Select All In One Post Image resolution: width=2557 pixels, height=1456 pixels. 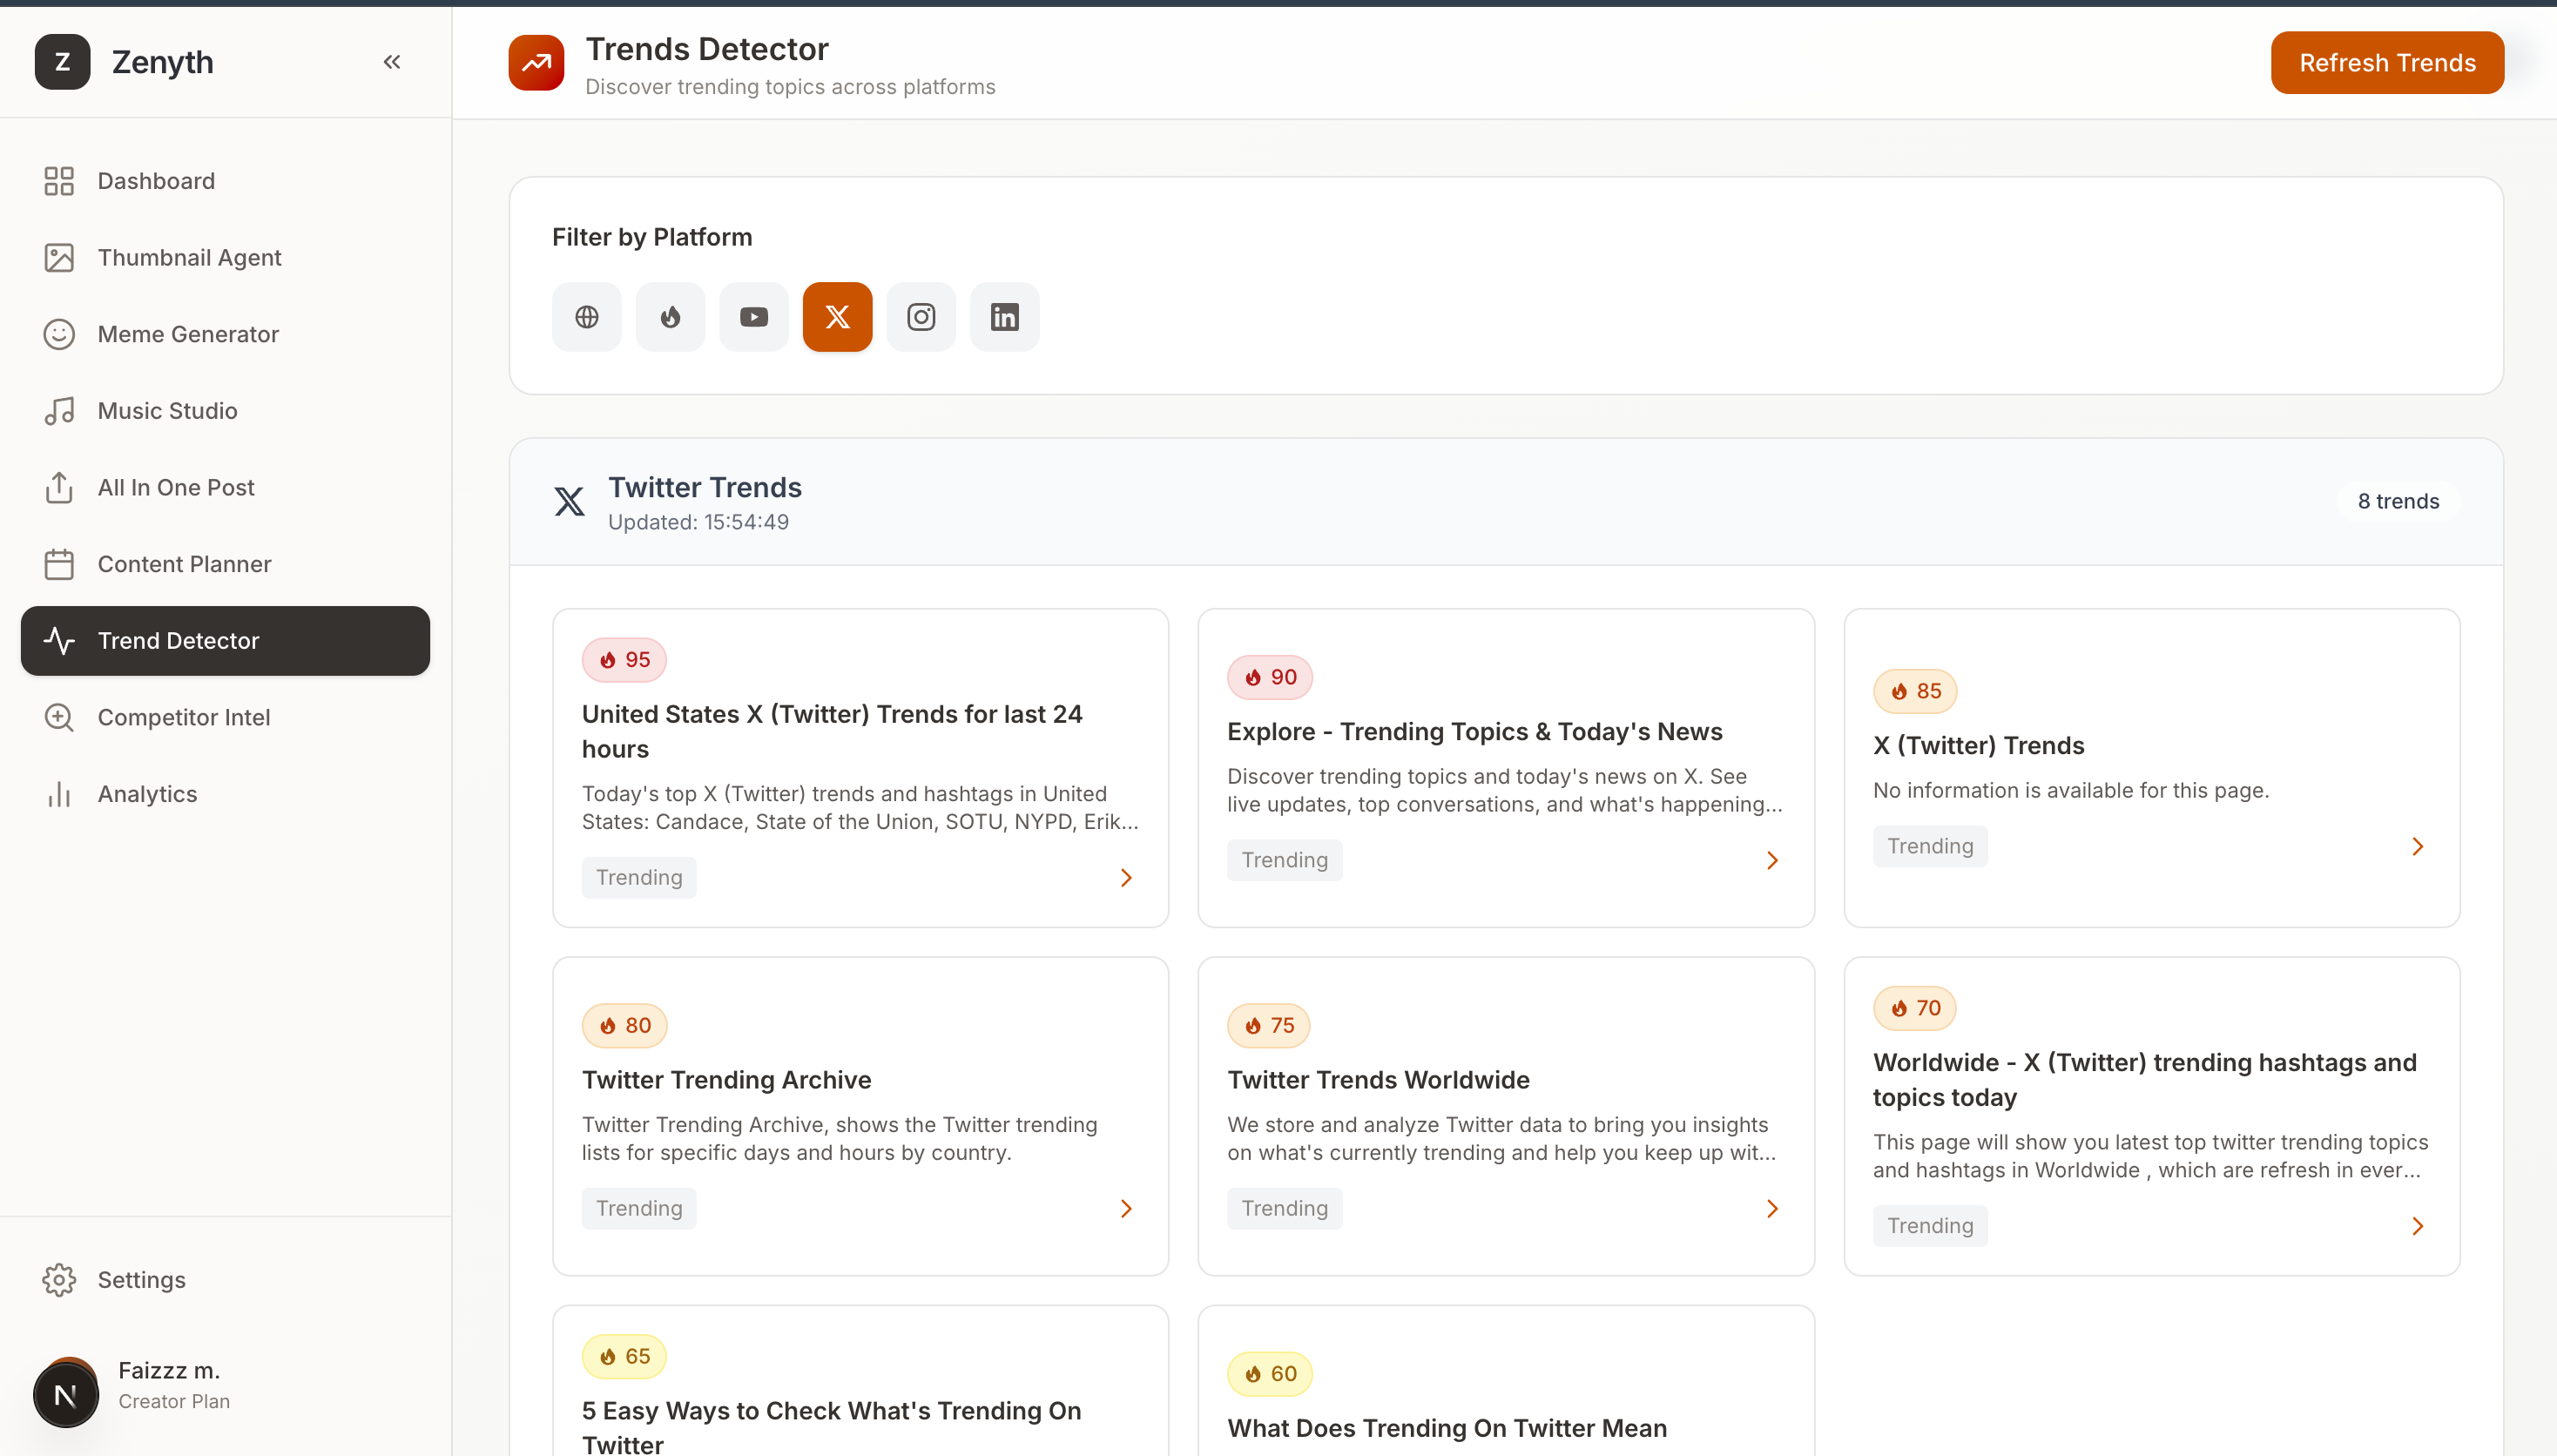pos(225,488)
